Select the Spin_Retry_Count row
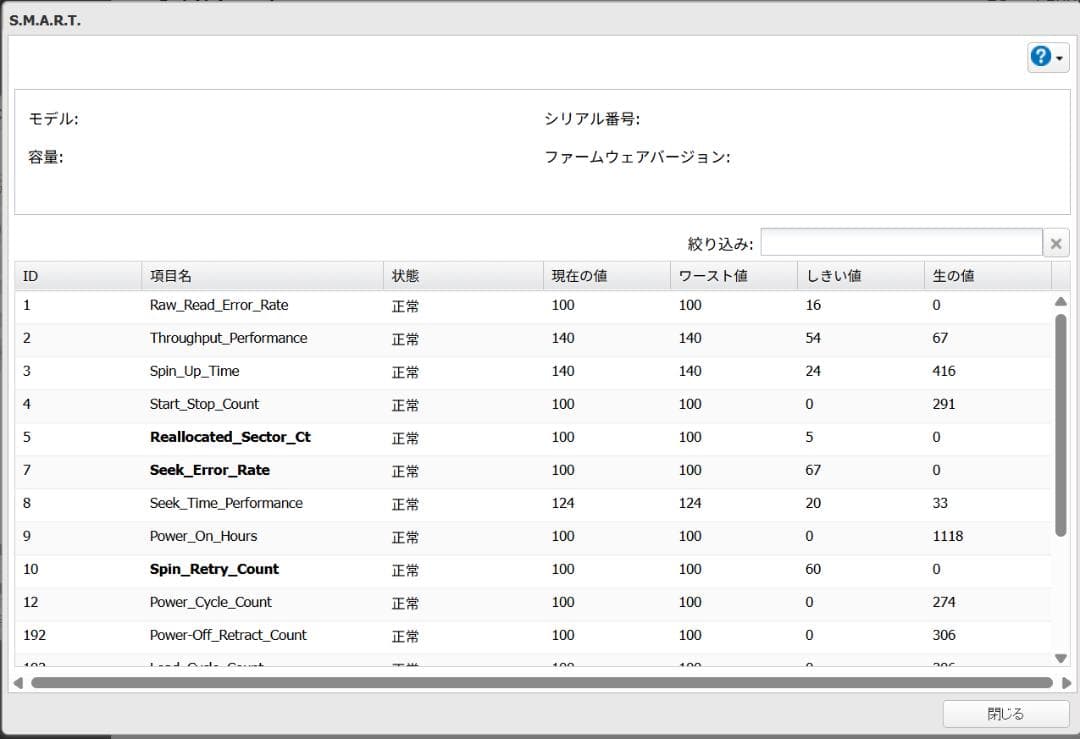 (x=400, y=569)
